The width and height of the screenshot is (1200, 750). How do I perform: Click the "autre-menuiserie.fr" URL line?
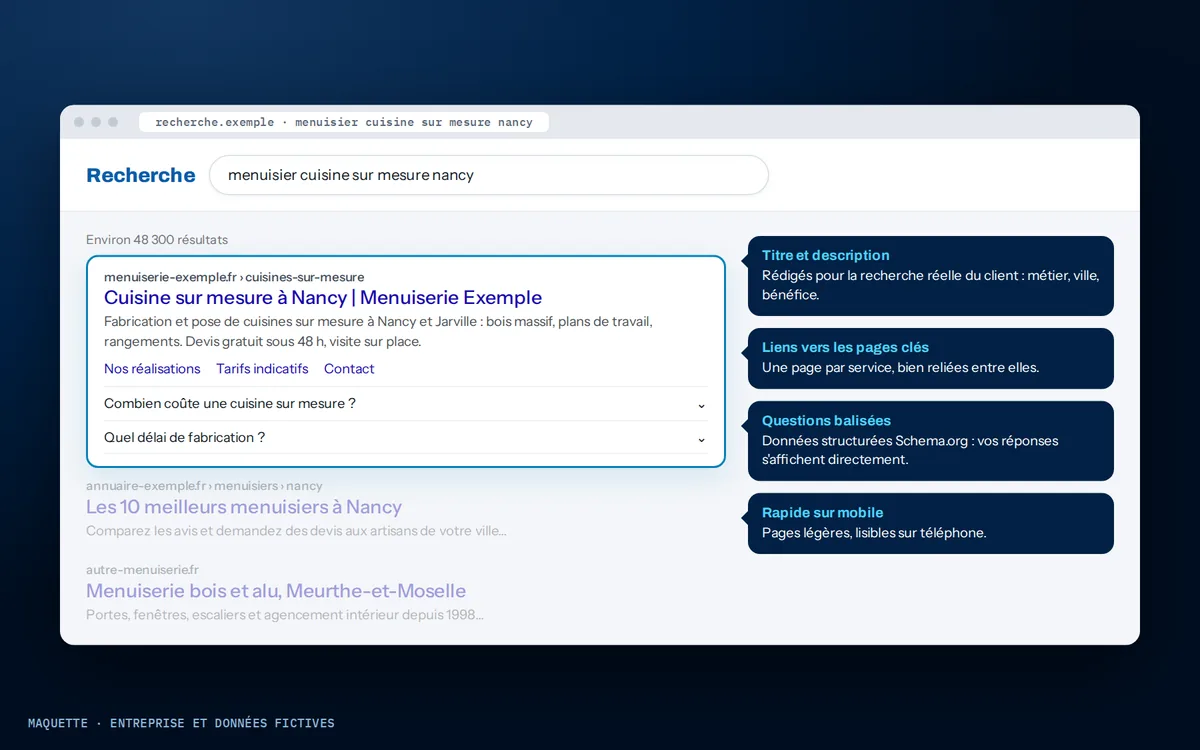(x=142, y=570)
